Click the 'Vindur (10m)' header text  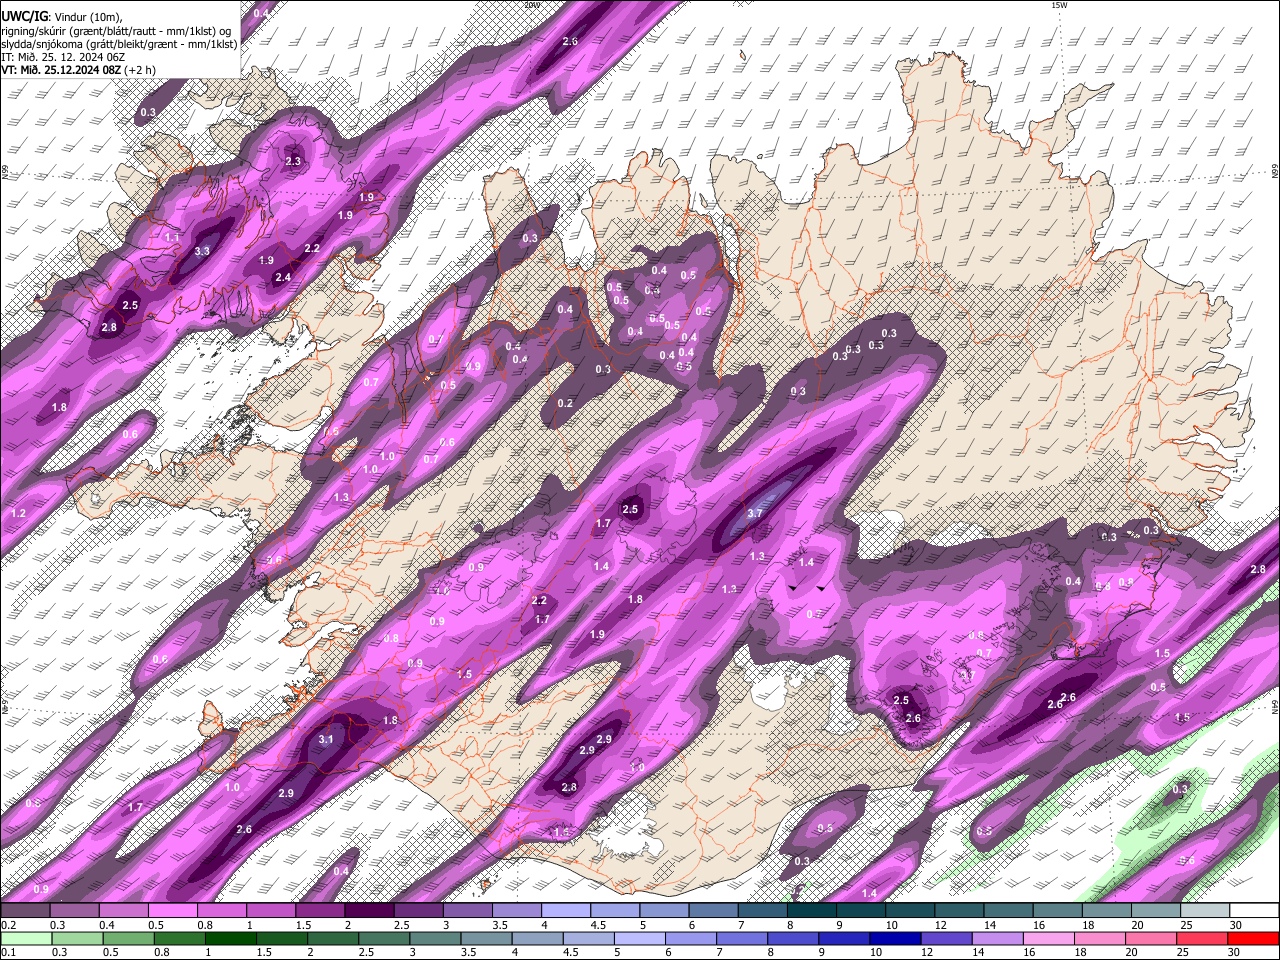tap(89, 17)
